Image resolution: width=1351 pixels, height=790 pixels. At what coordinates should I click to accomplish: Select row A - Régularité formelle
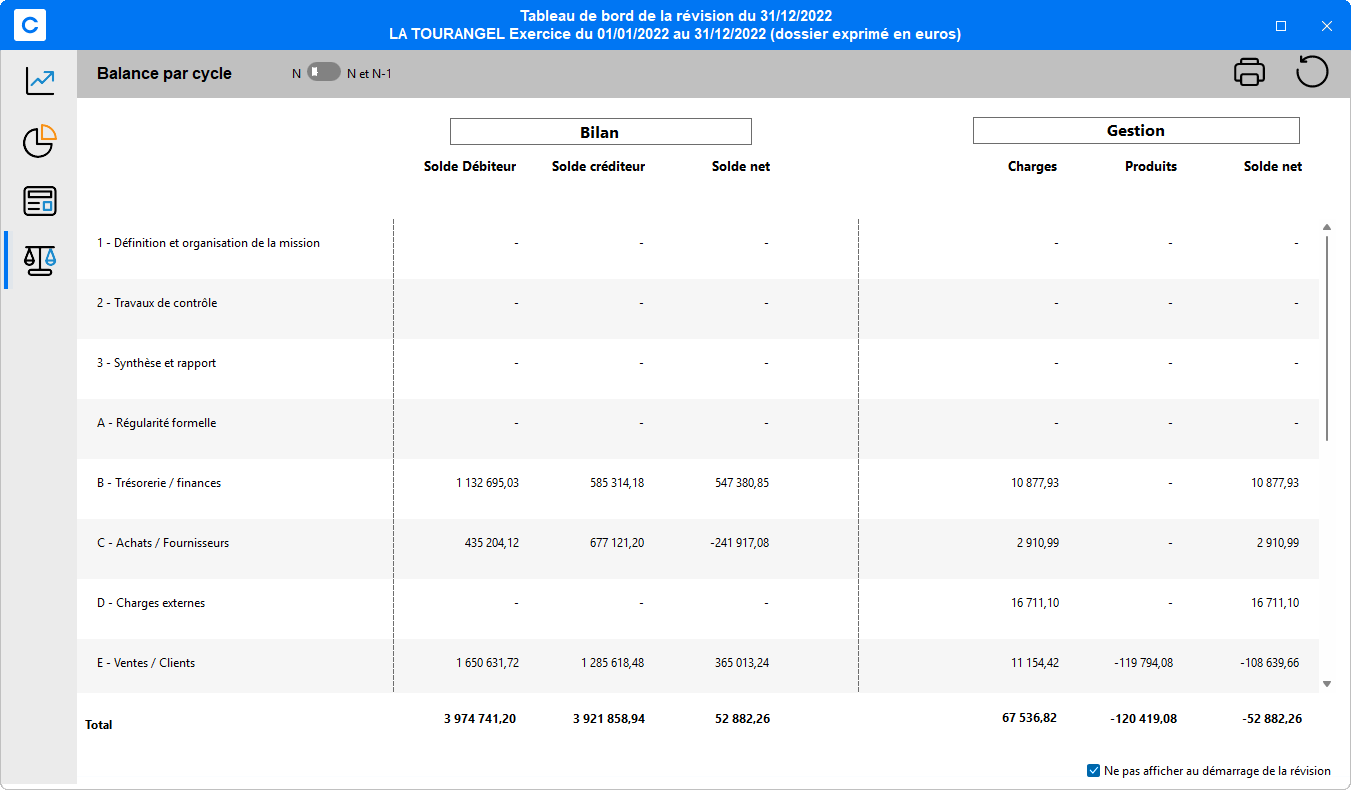coord(698,429)
